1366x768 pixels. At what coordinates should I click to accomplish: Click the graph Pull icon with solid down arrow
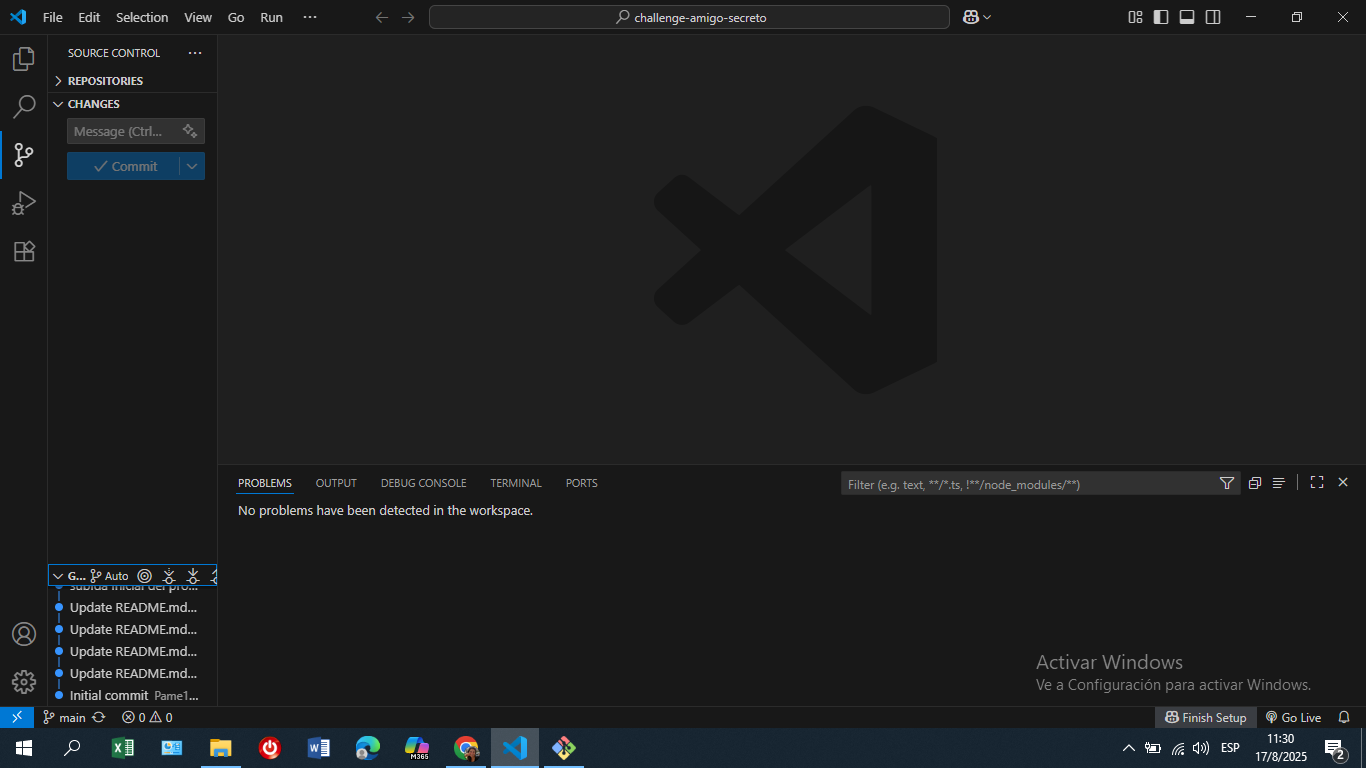[193, 576]
